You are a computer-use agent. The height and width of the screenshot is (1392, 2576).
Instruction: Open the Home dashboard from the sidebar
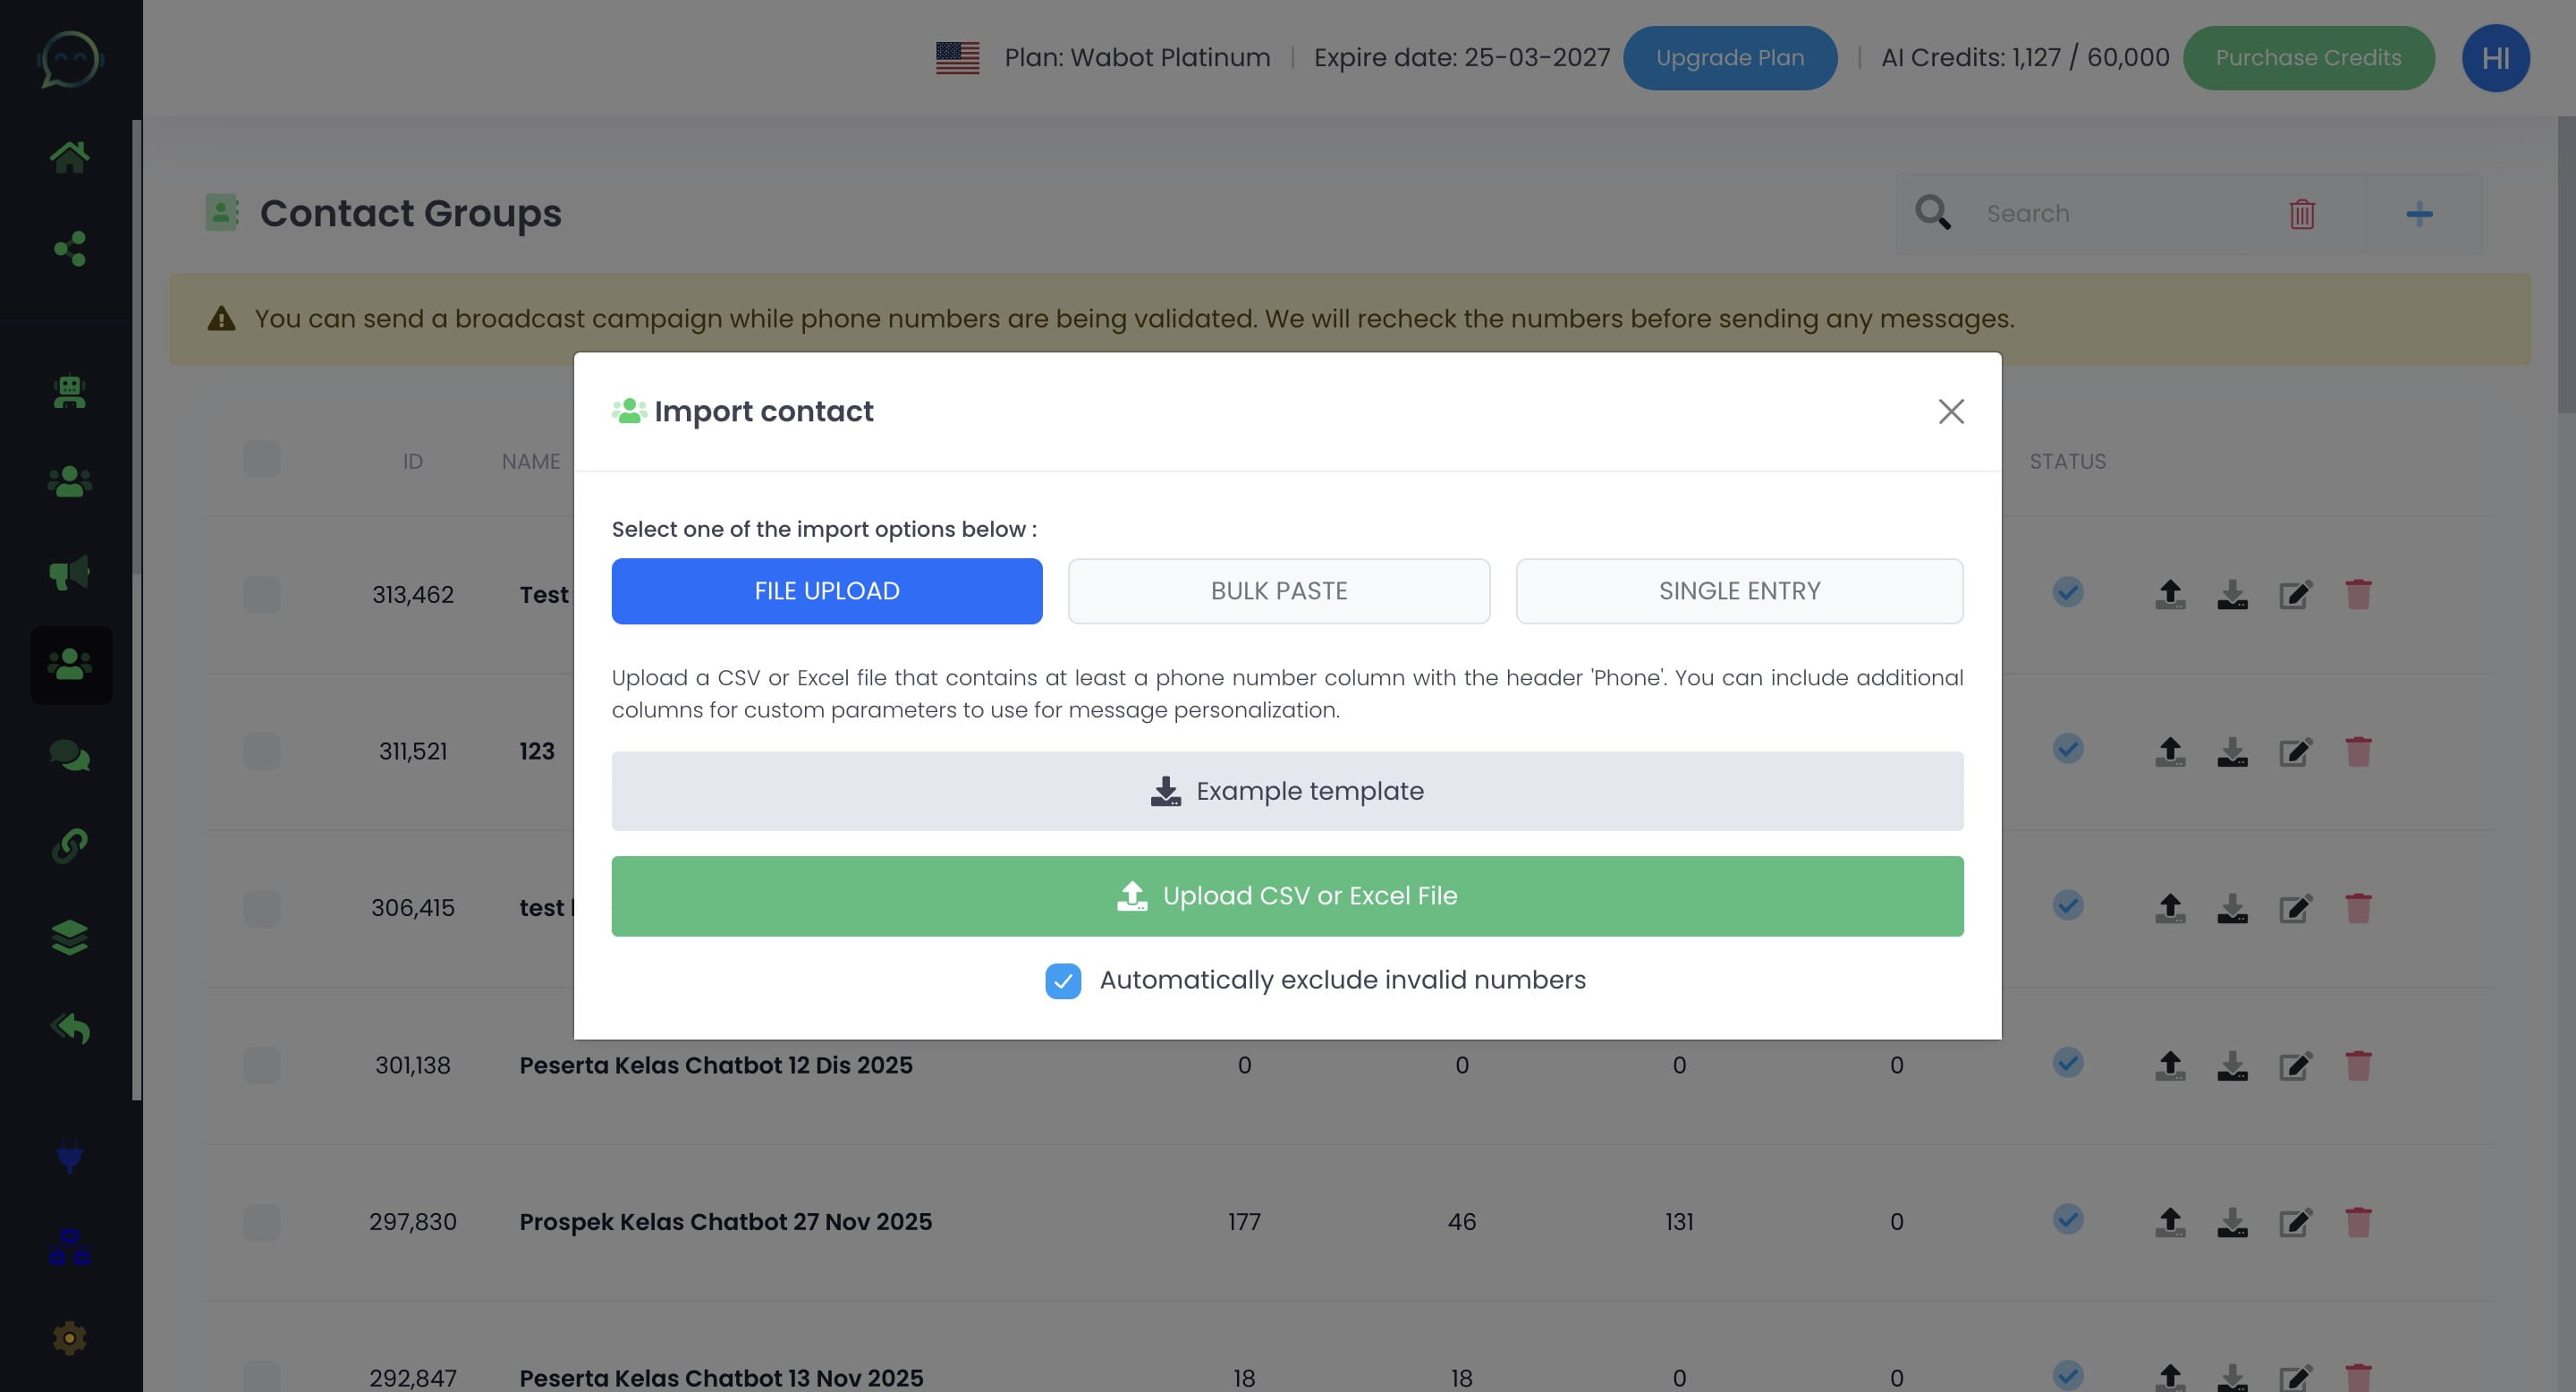point(70,155)
